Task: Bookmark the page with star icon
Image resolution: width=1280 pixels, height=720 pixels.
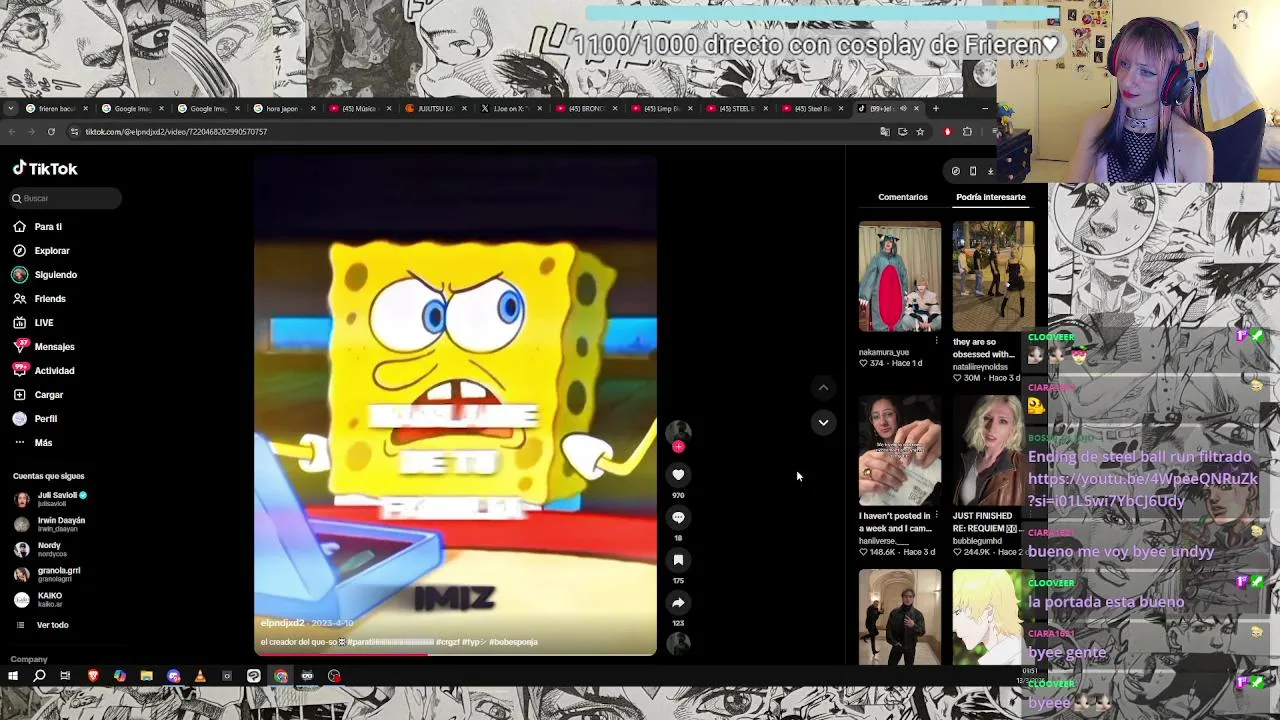Action: pyautogui.click(x=920, y=132)
